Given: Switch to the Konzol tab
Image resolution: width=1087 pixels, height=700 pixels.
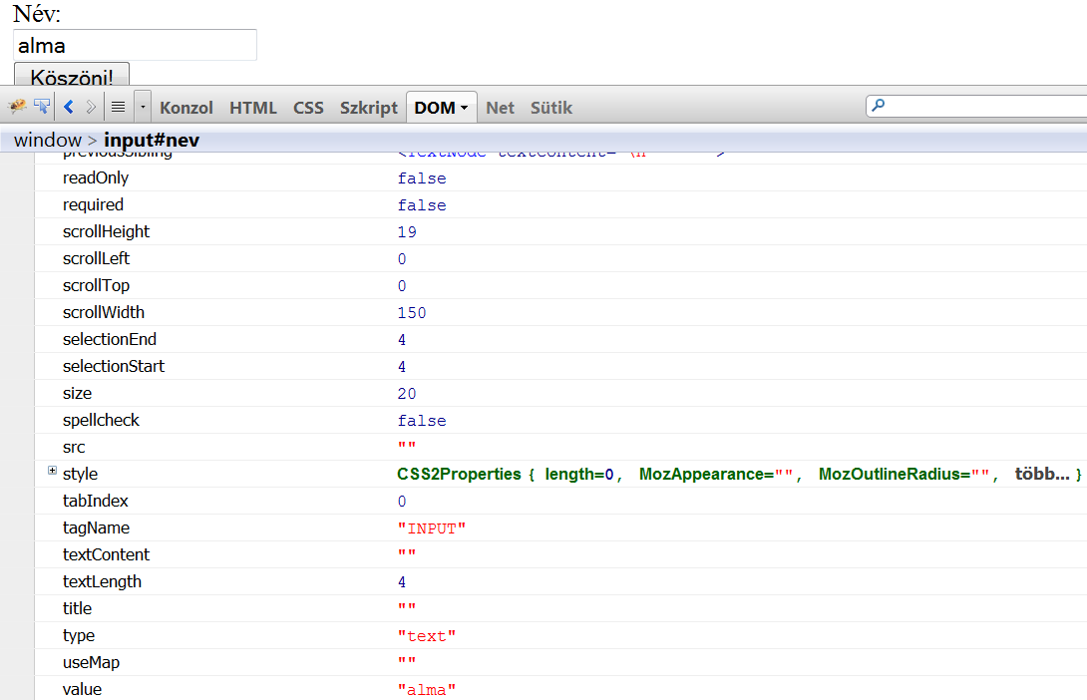Looking at the screenshot, I should pyautogui.click(x=186, y=108).
